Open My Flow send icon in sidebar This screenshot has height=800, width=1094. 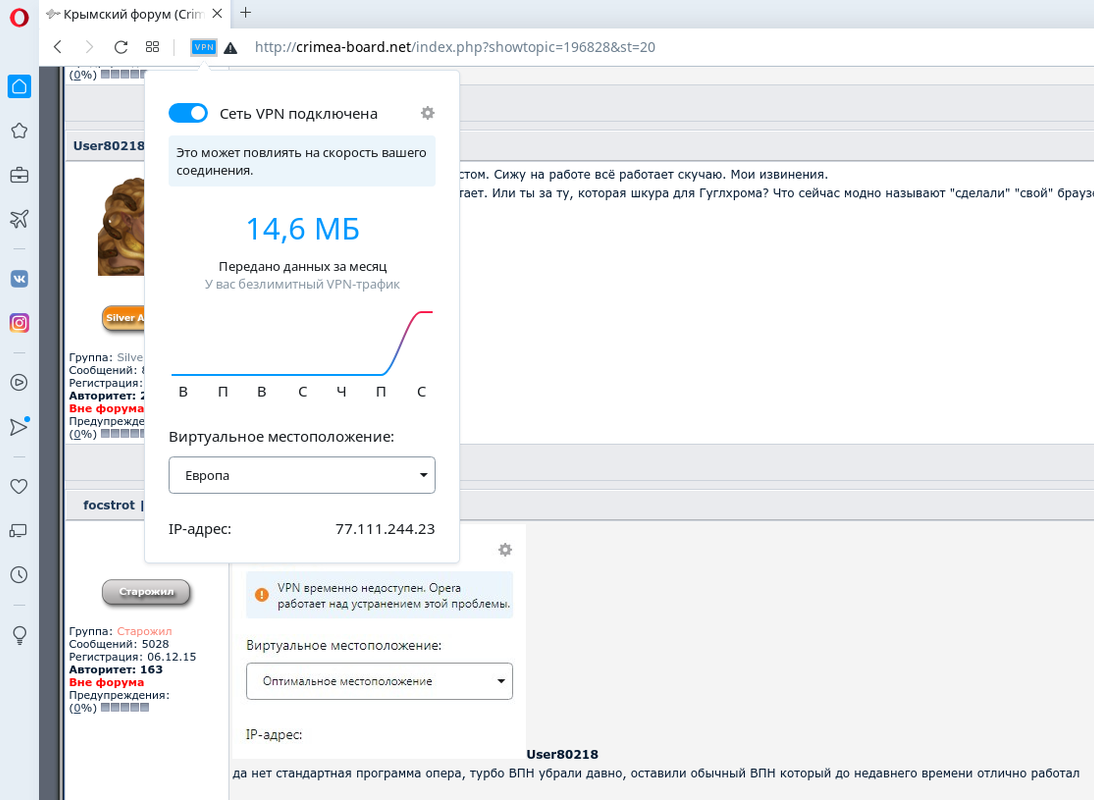(x=20, y=427)
